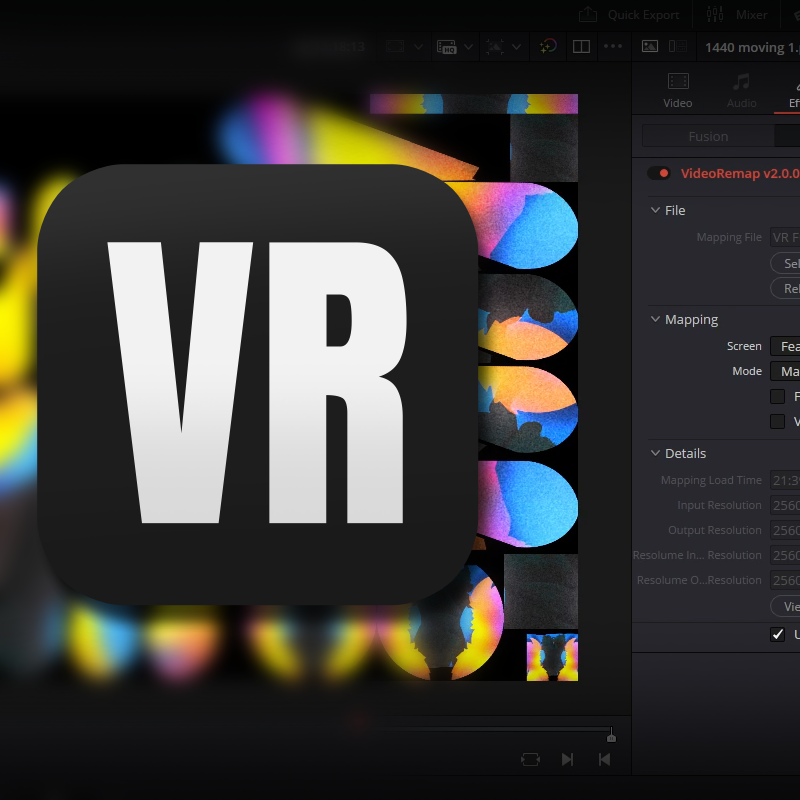Click the Quick Export button
The image size is (800, 800).
coord(630,15)
